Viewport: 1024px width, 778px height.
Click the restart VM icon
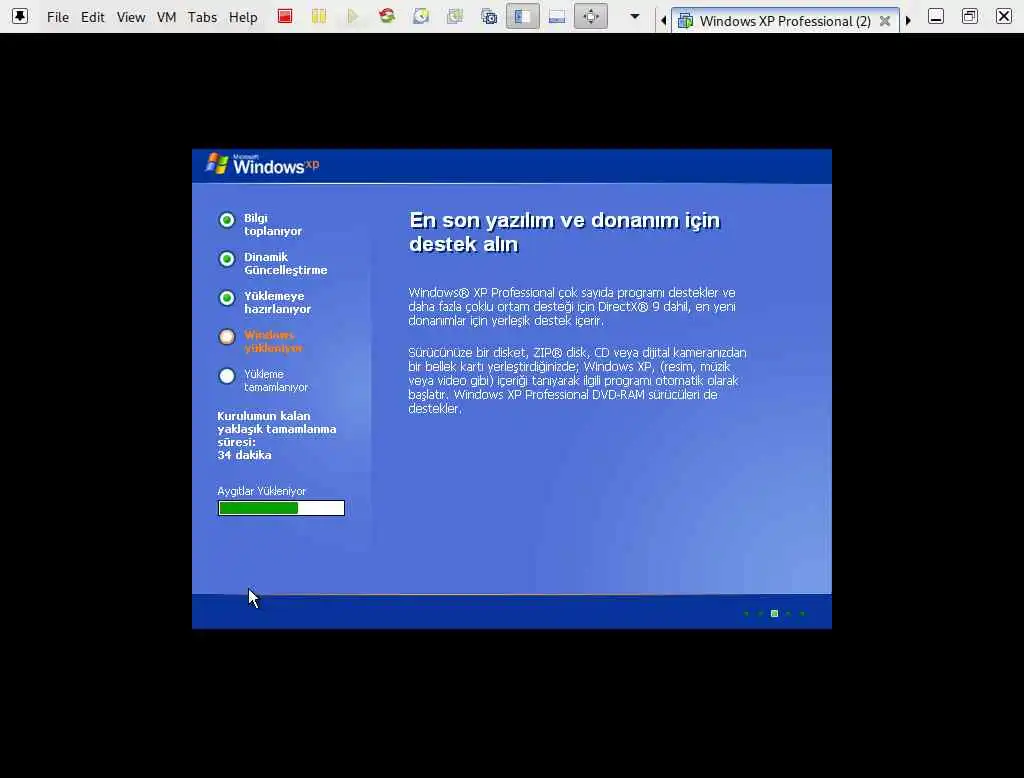(387, 16)
